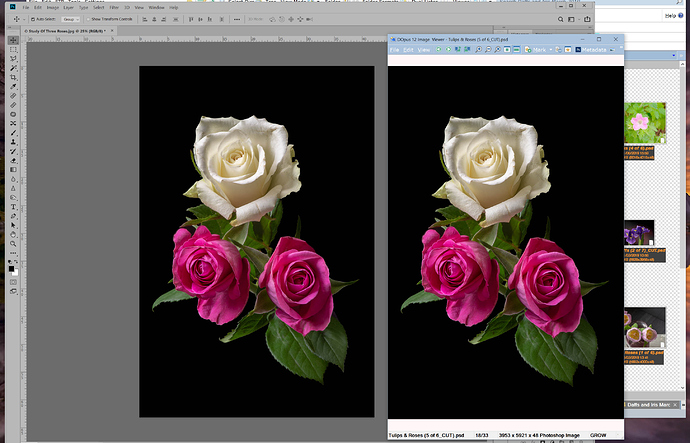The width and height of the screenshot is (690, 443).
Task: Select the Hand tool
Action: tap(13, 234)
